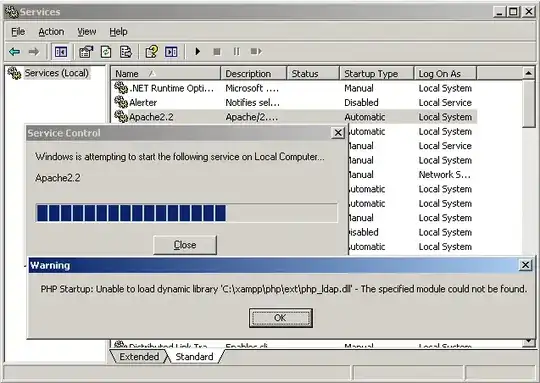Image resolution: width=540 pixels, height=383 pixels.
Task: Click the service start progress bar
Action: 186,213
